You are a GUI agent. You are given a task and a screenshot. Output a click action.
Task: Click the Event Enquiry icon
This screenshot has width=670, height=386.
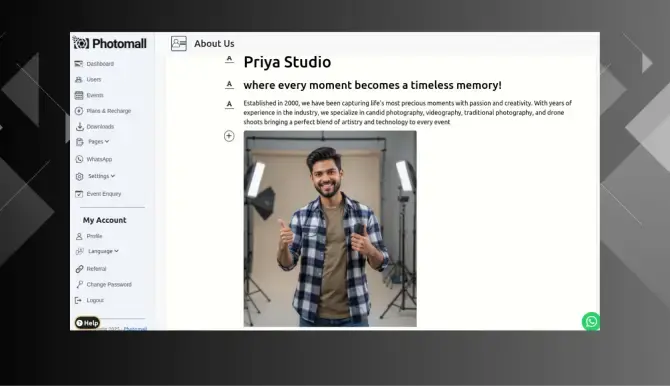[x=79, y=194]
